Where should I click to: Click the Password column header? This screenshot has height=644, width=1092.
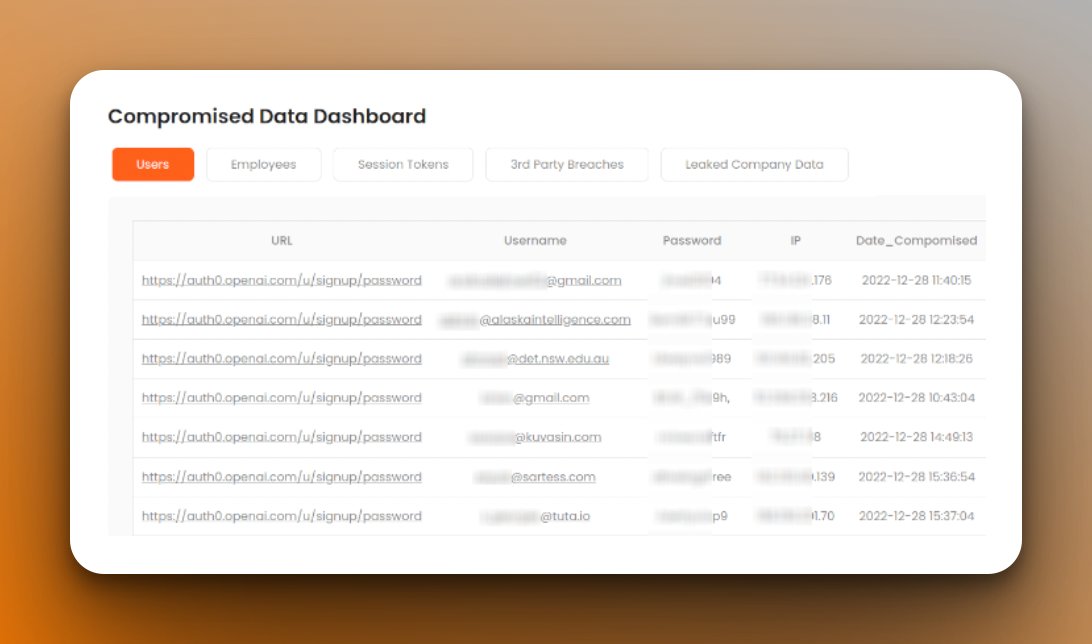click(691, 240)
